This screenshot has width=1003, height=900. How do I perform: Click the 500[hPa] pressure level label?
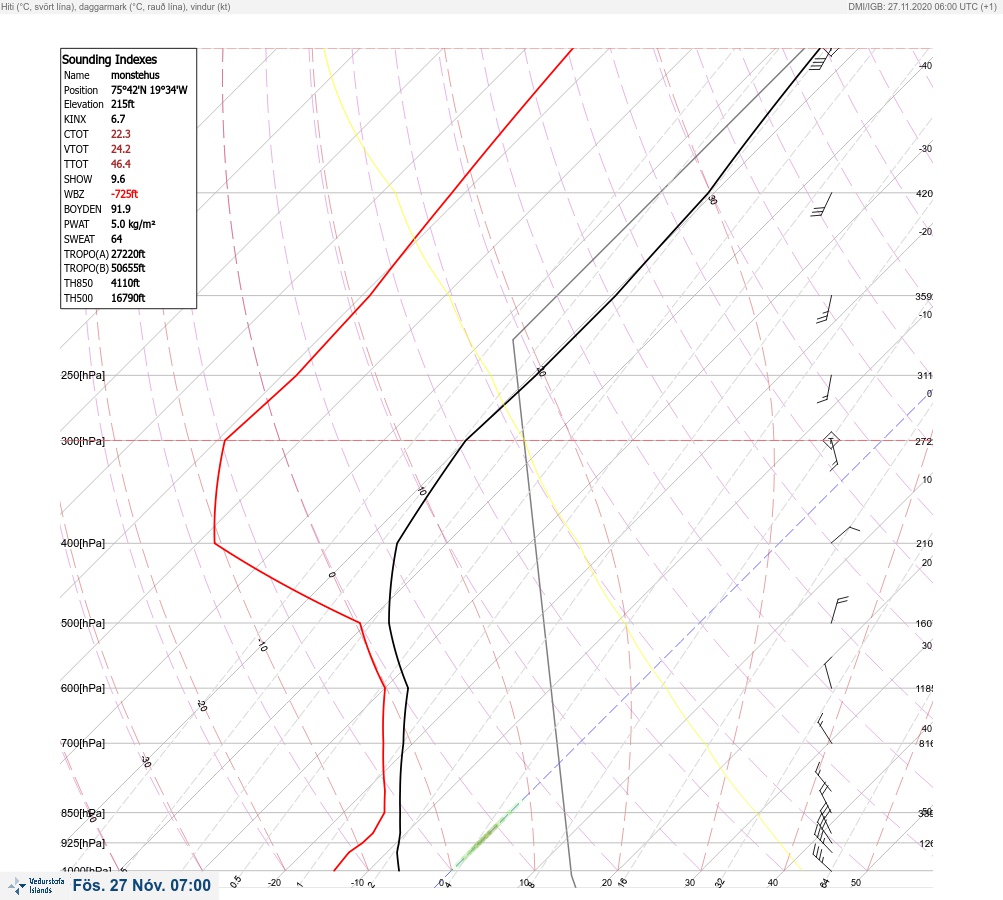tap(83, 623)
